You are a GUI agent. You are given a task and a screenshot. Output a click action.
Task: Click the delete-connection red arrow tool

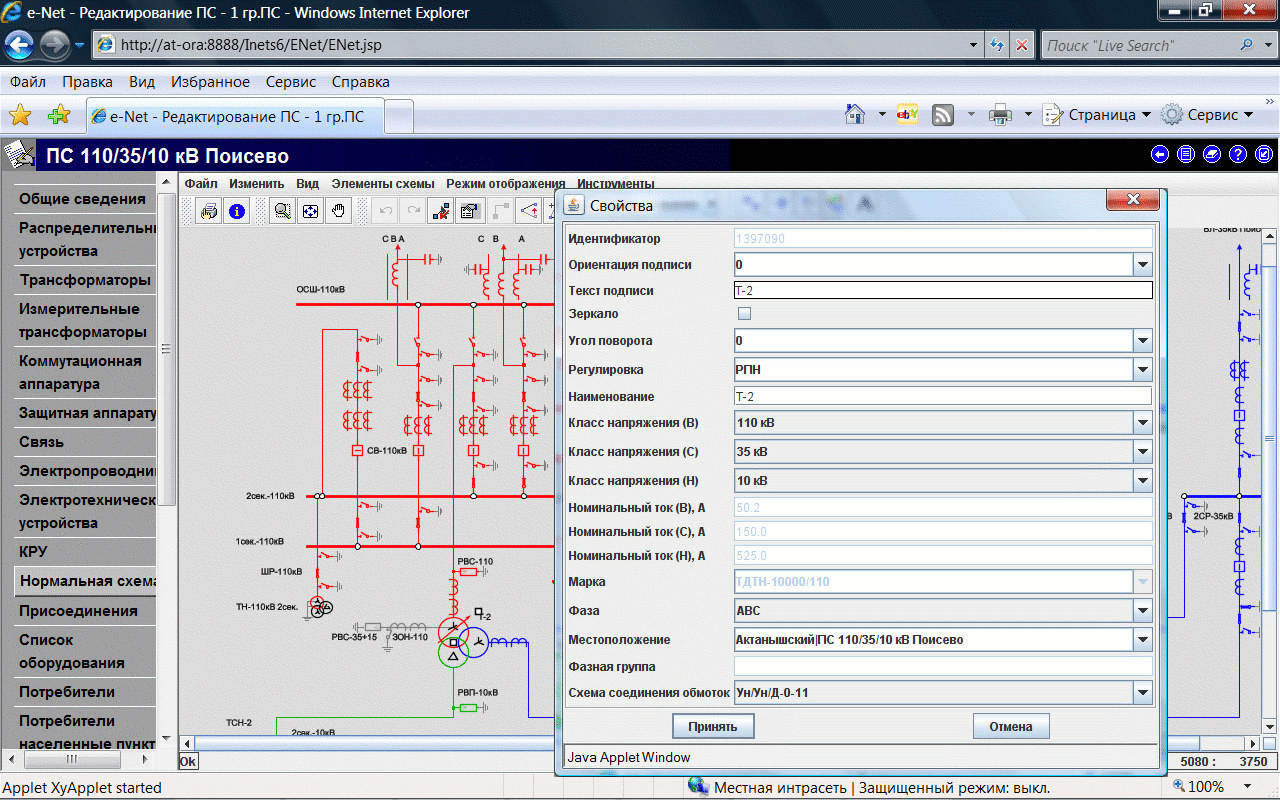(439, 211)
